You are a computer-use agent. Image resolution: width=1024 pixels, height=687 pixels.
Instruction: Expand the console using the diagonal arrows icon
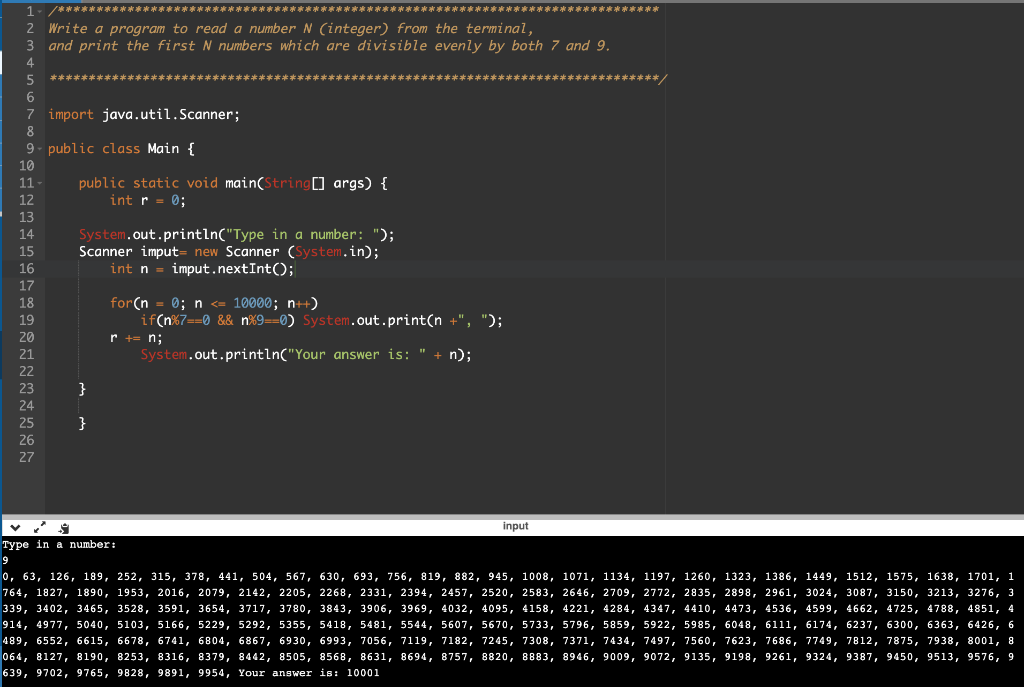(x=40, y=527)
